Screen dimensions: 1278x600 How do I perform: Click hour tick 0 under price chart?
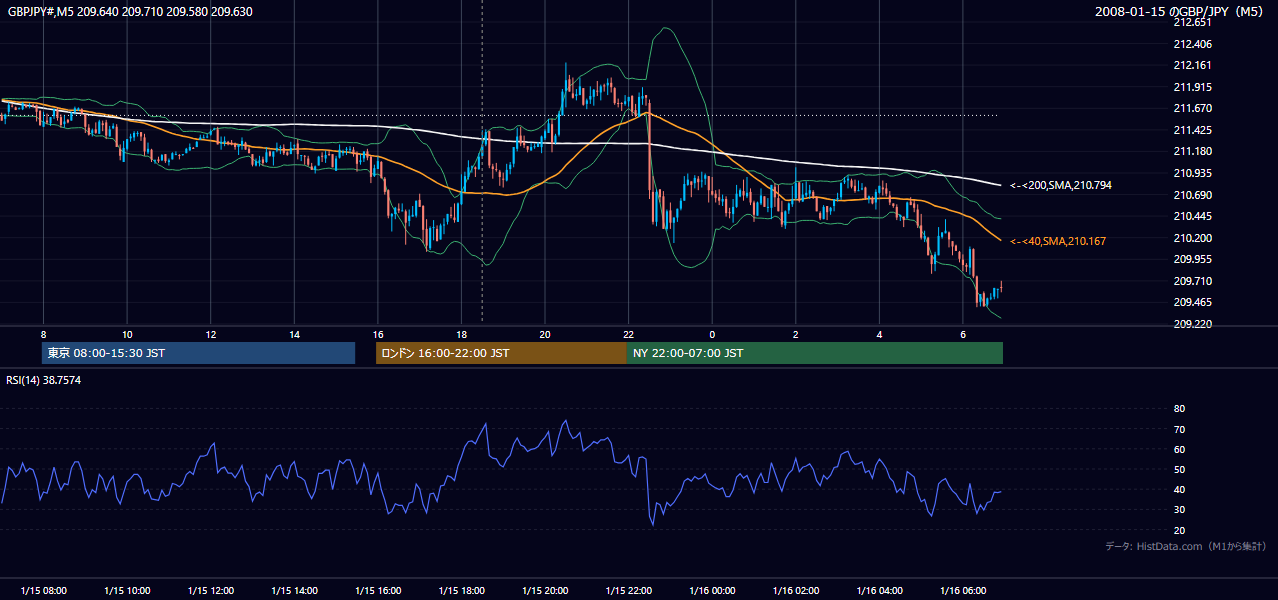click(712, 333)
